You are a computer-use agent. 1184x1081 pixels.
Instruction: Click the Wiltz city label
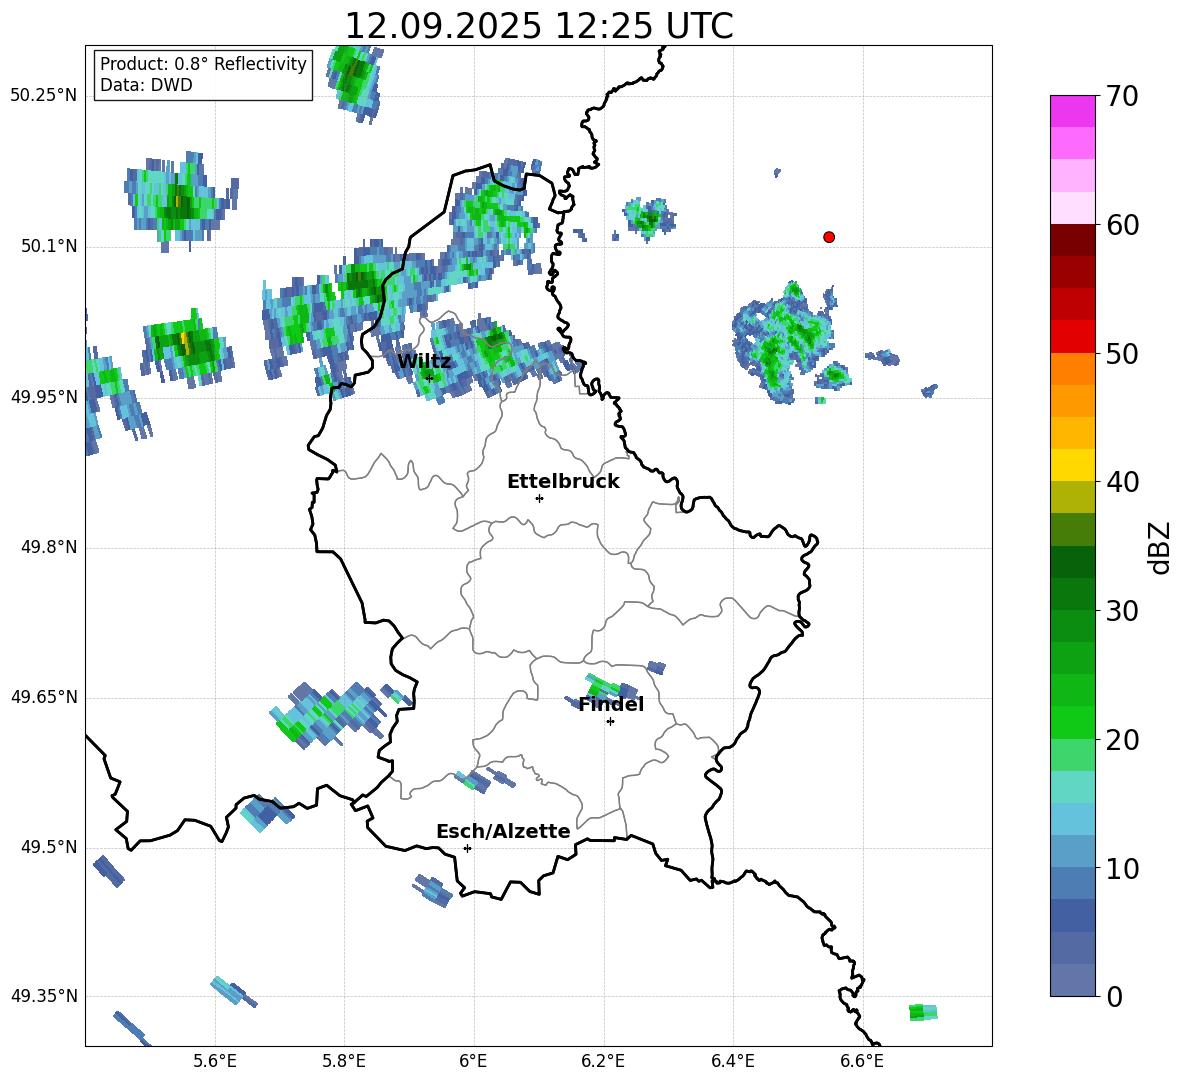424,361
